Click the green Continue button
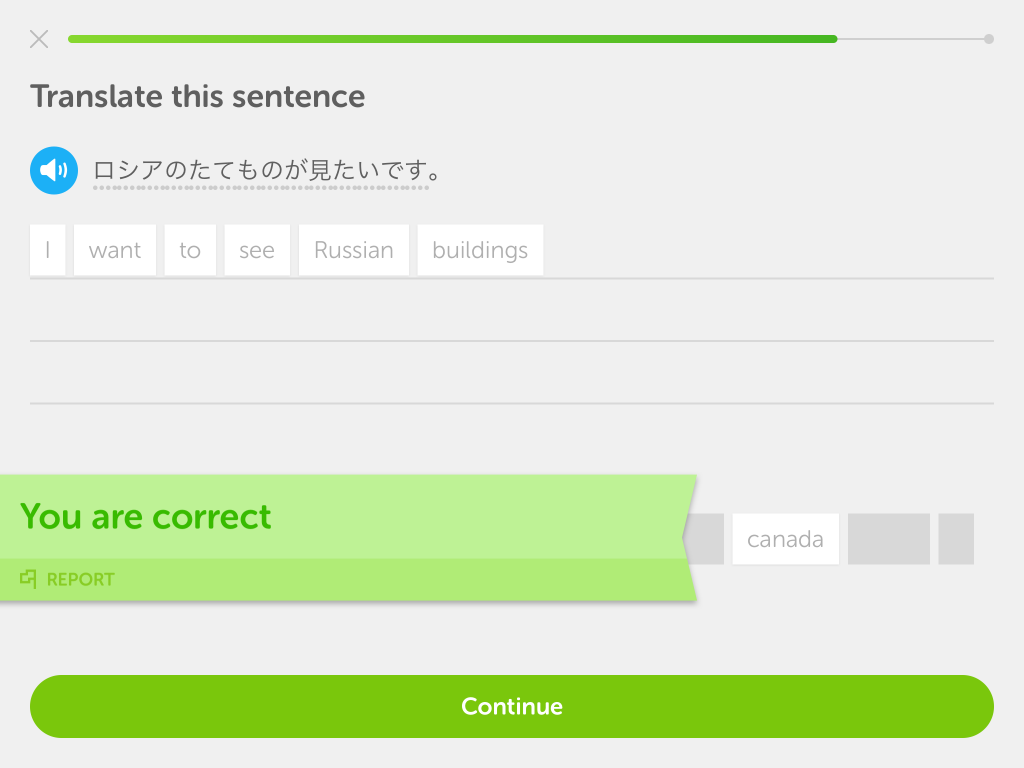Screen dimensions: 1024x768 512,707
